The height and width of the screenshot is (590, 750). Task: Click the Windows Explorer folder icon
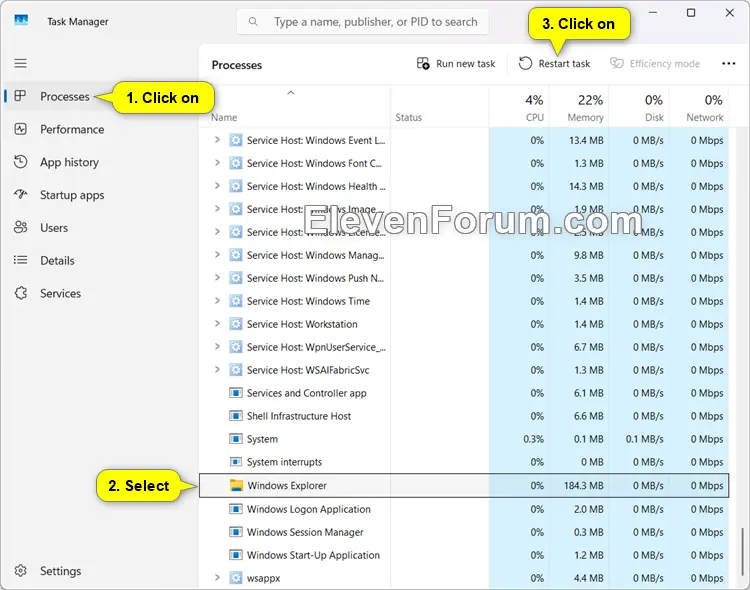236,485
